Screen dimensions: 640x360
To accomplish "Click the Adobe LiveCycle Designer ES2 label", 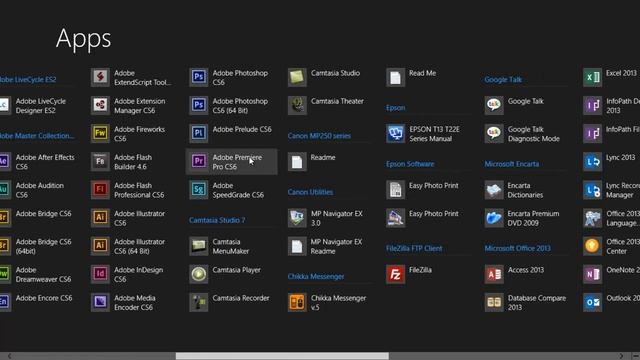I will coord(41,106).
